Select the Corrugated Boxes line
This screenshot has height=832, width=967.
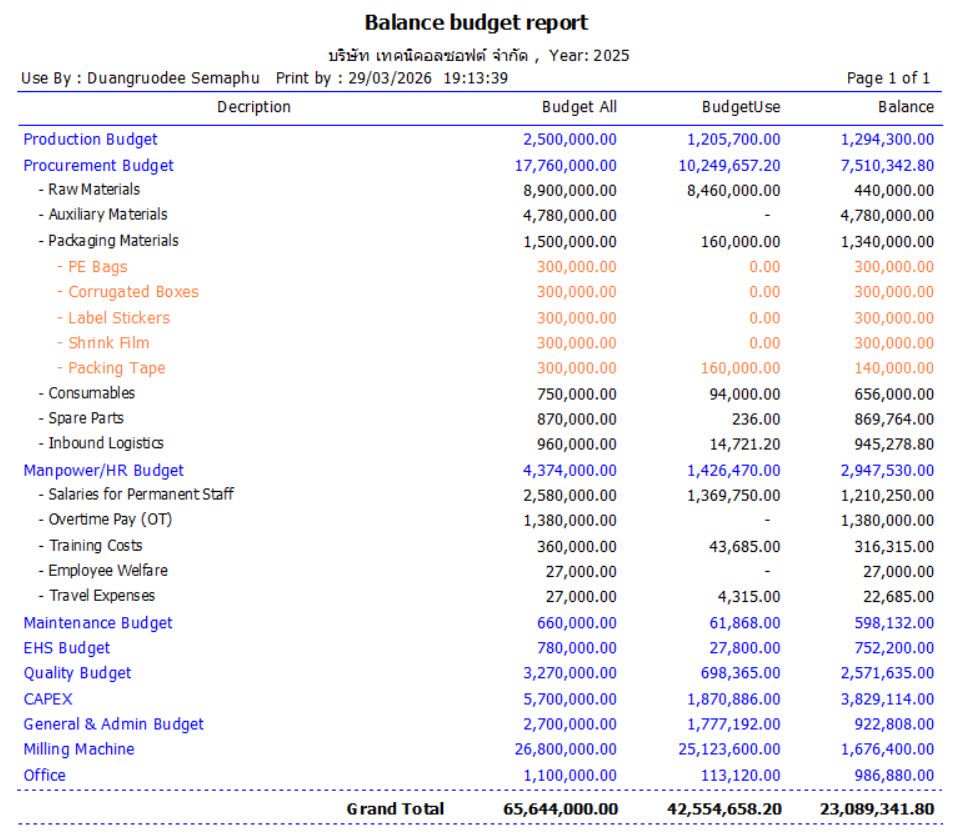pos(132,292)
